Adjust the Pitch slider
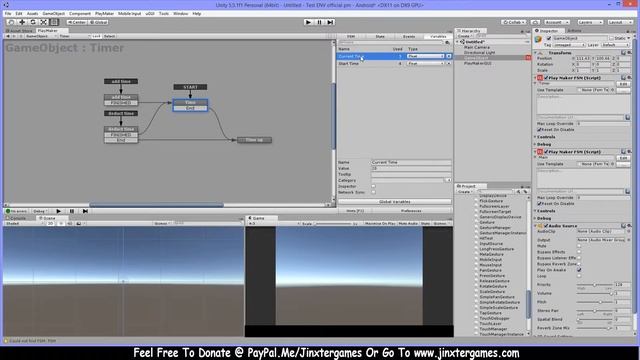 595,302
